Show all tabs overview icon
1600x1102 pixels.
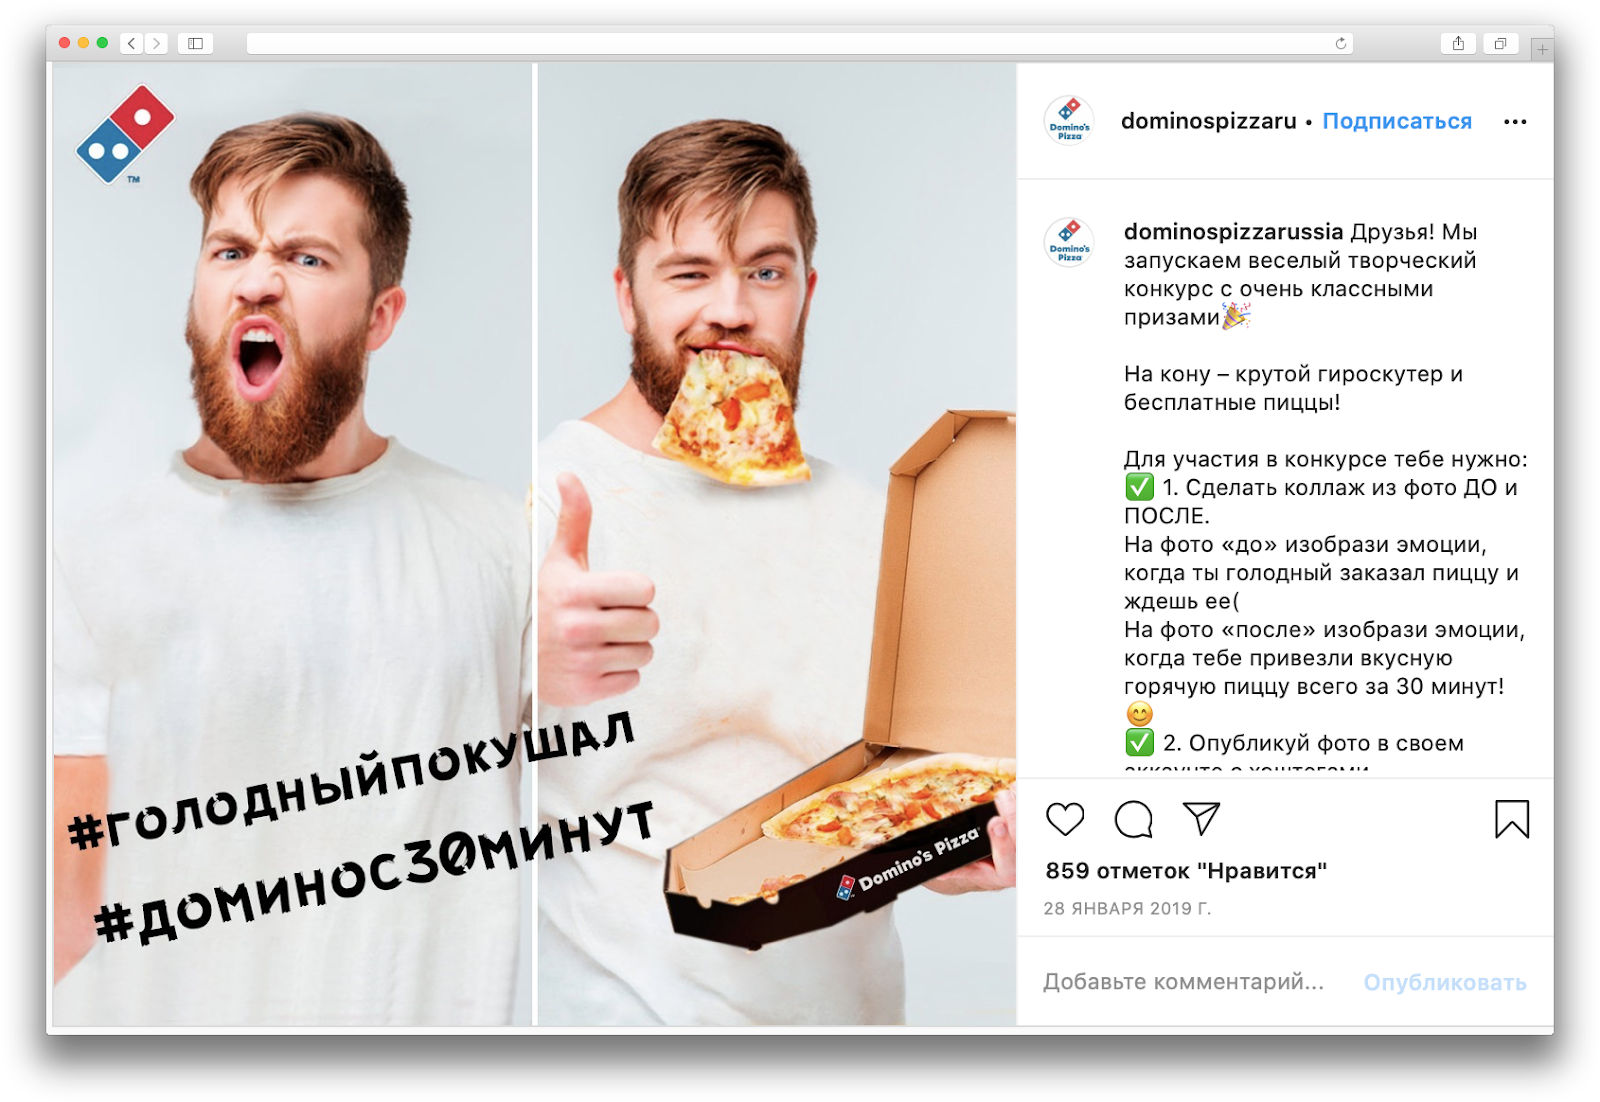(x=1500, y=43)
